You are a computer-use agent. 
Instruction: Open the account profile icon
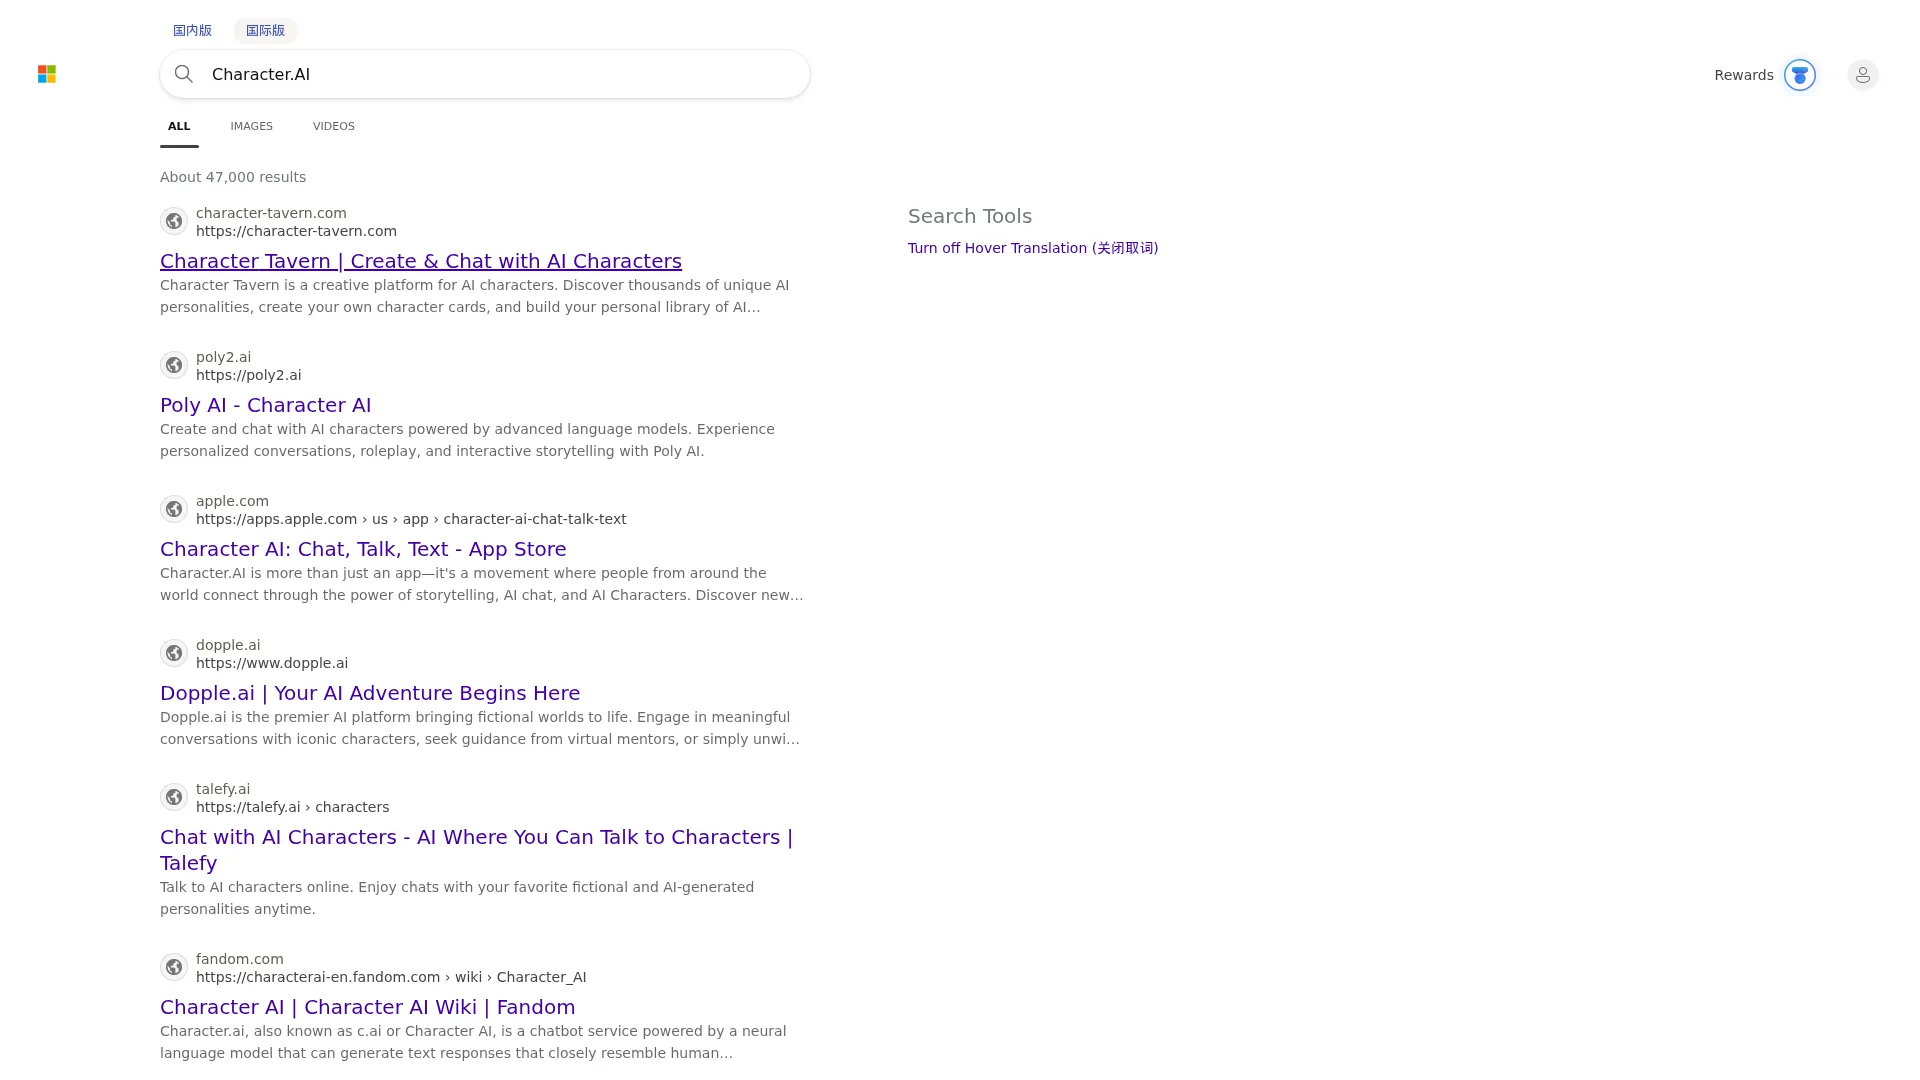click(1863, 75)
